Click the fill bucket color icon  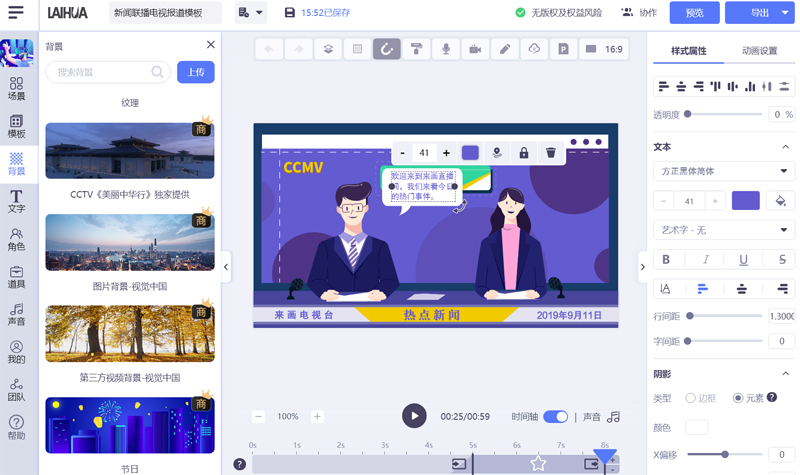click(x=780, y=201)
